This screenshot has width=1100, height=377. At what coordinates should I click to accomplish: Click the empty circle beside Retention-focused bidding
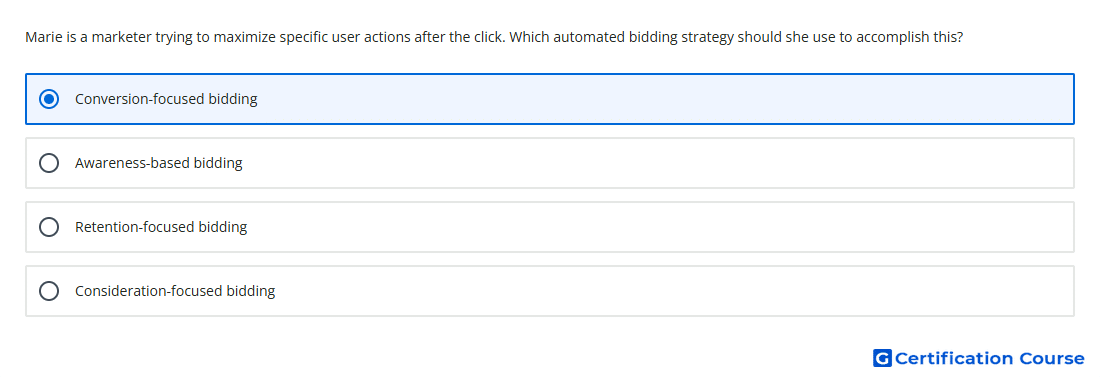(49, 227)
